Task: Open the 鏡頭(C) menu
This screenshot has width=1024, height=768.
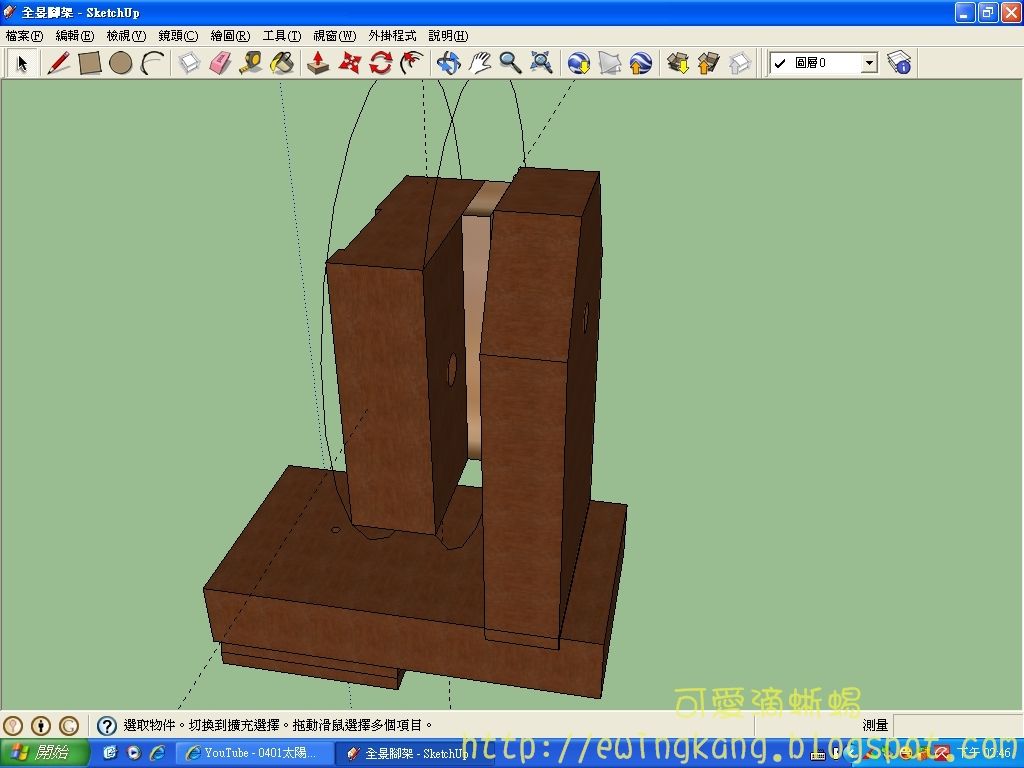Action: coord(178,36)
